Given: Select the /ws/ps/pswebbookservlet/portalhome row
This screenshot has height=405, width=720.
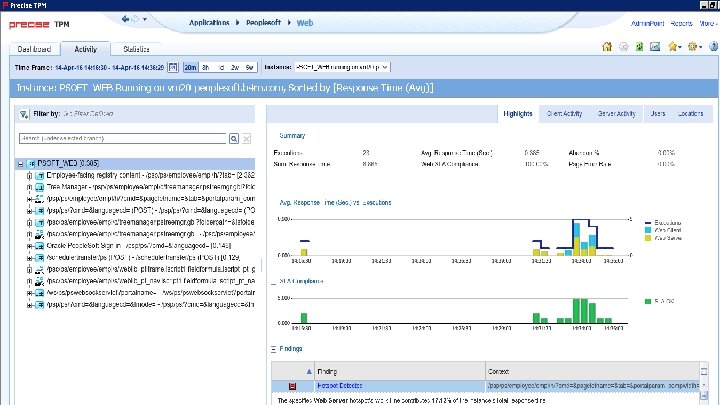Looking at the screenshot, I should [x=141, y=293].
